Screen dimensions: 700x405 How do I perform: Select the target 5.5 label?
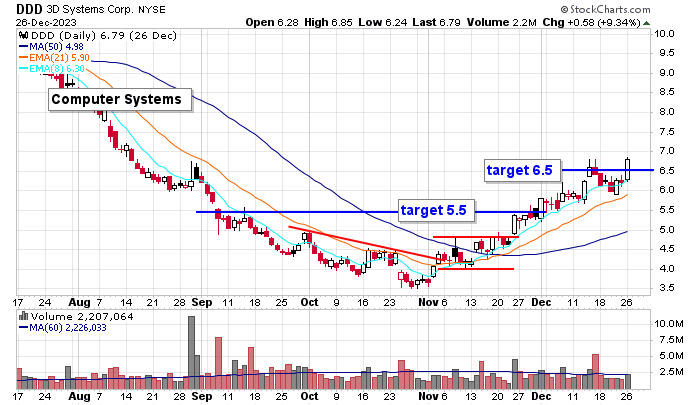(436, 210)
